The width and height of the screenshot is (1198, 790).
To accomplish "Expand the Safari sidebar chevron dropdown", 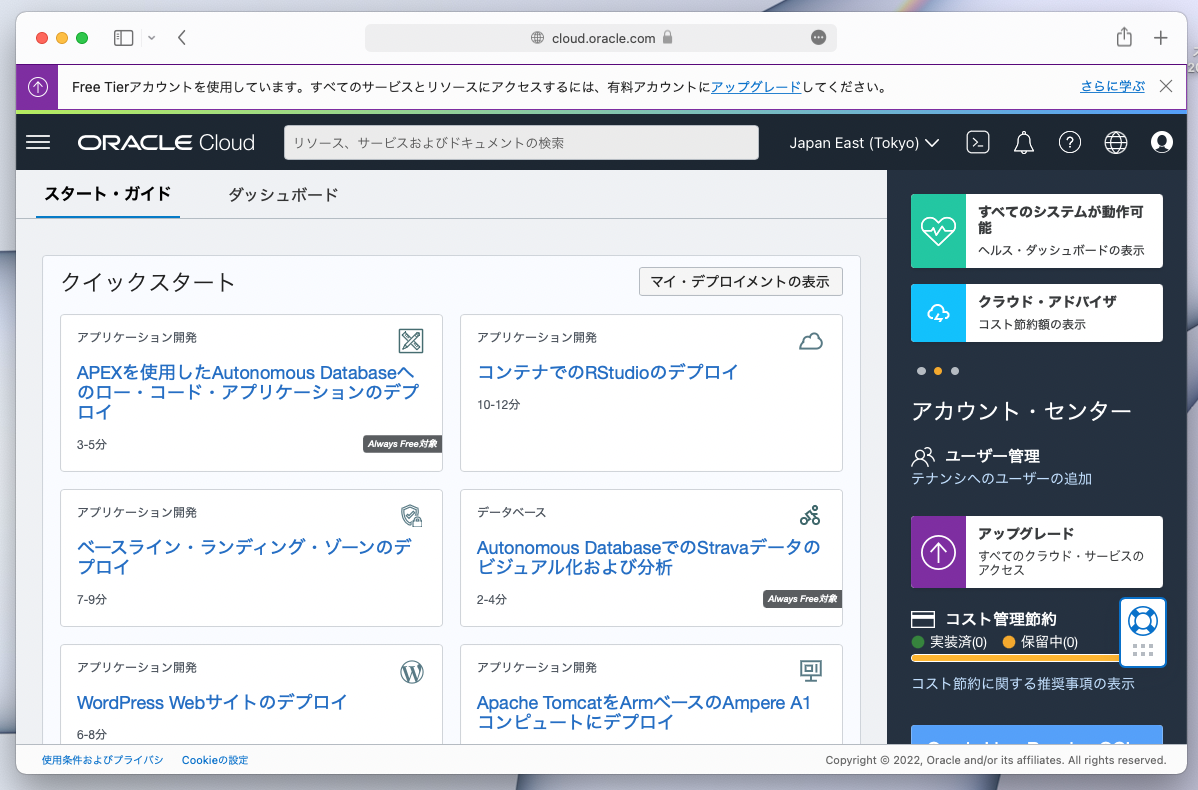I will [x=151, y=37].
